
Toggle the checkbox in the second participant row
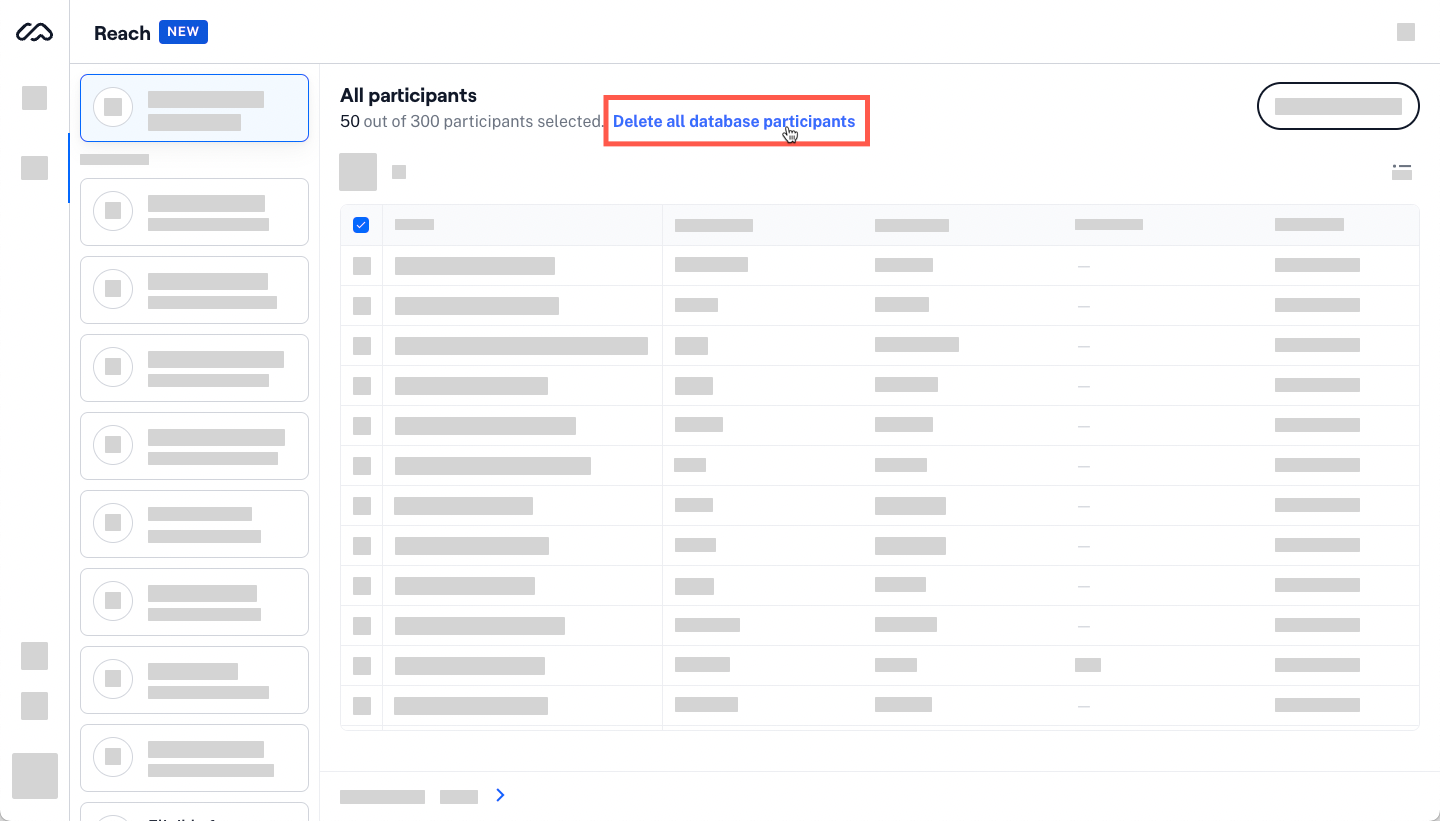[x=362, y=306]
